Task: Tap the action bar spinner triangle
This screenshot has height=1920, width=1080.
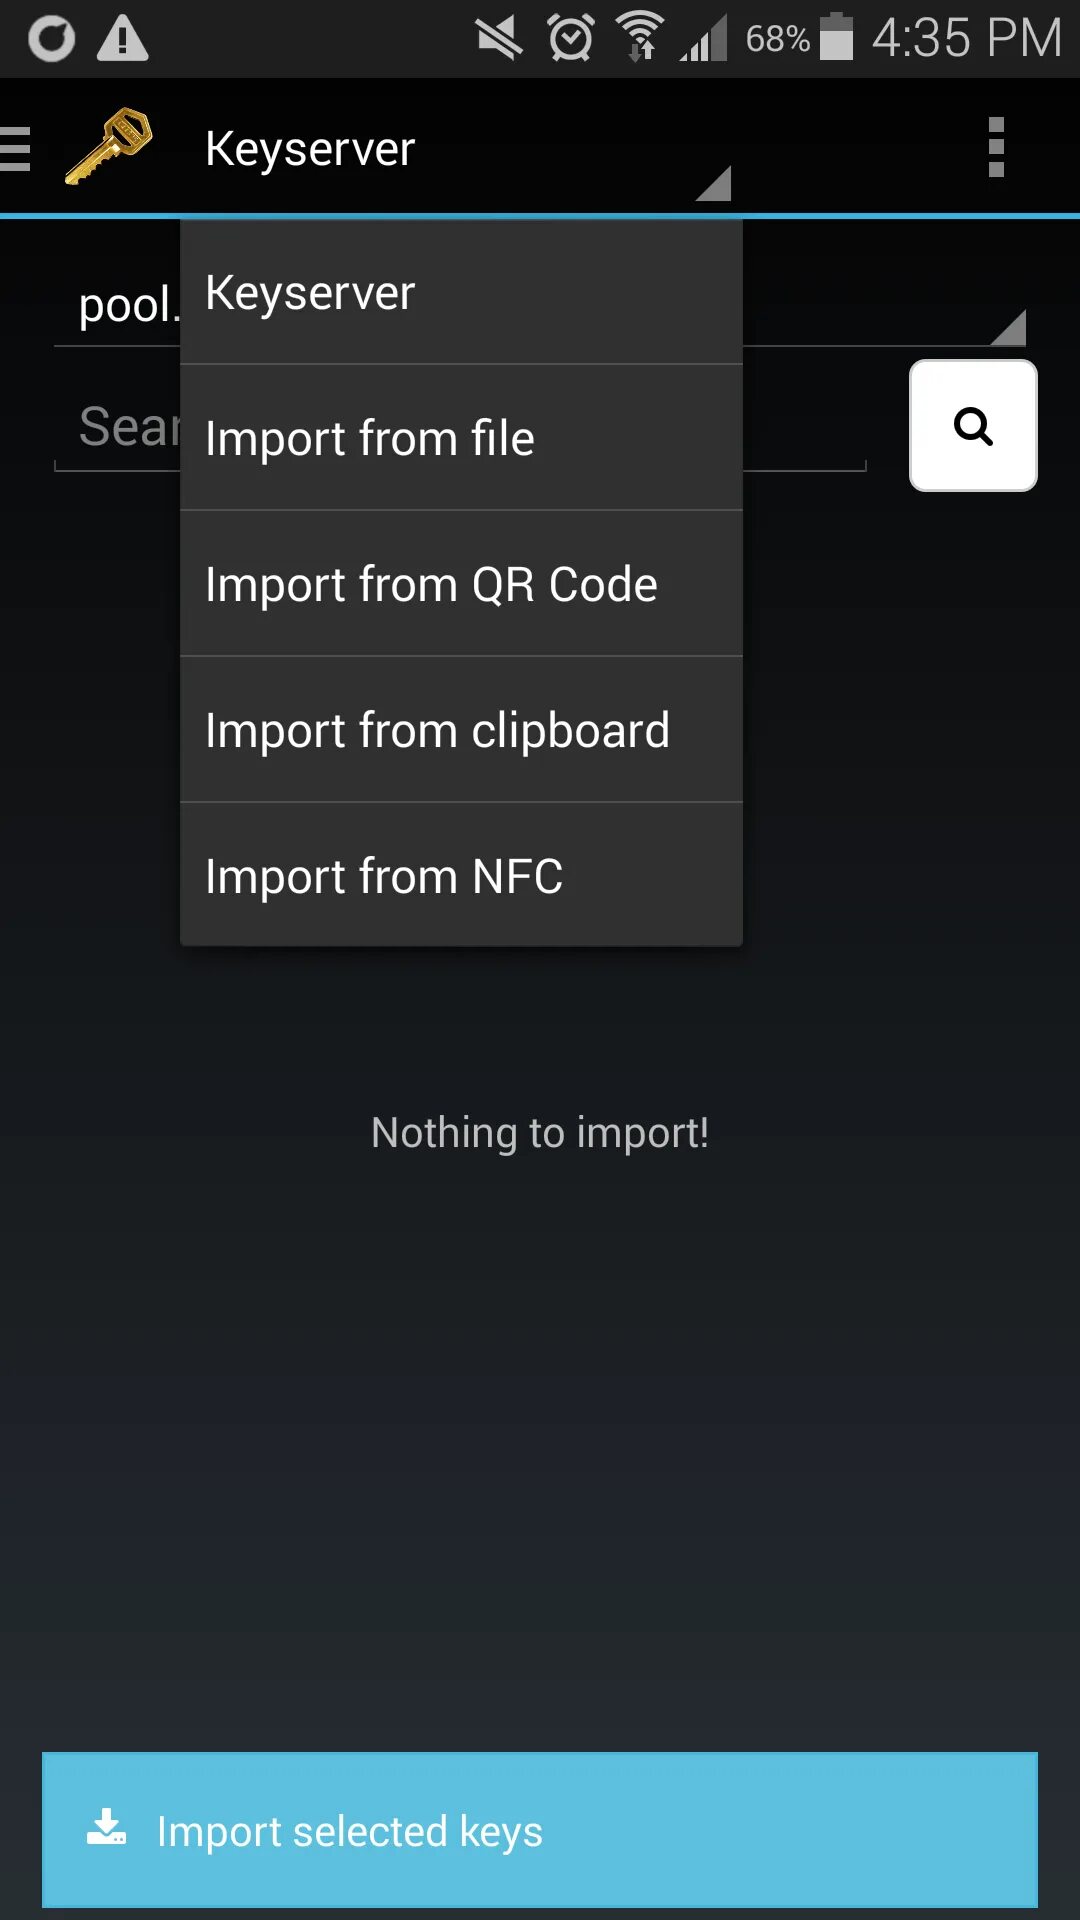Action: 714,183
